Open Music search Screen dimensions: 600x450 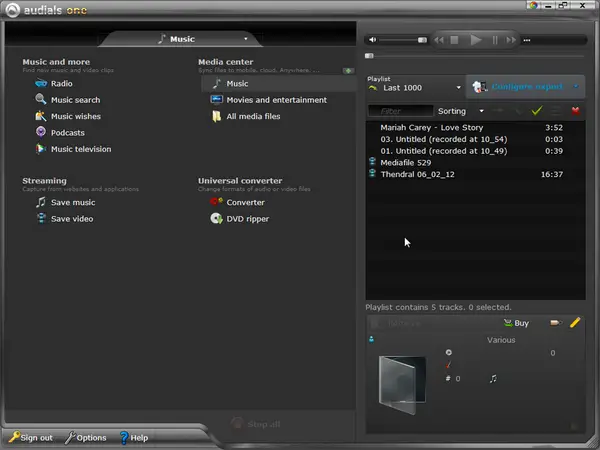tap(68, 100)
